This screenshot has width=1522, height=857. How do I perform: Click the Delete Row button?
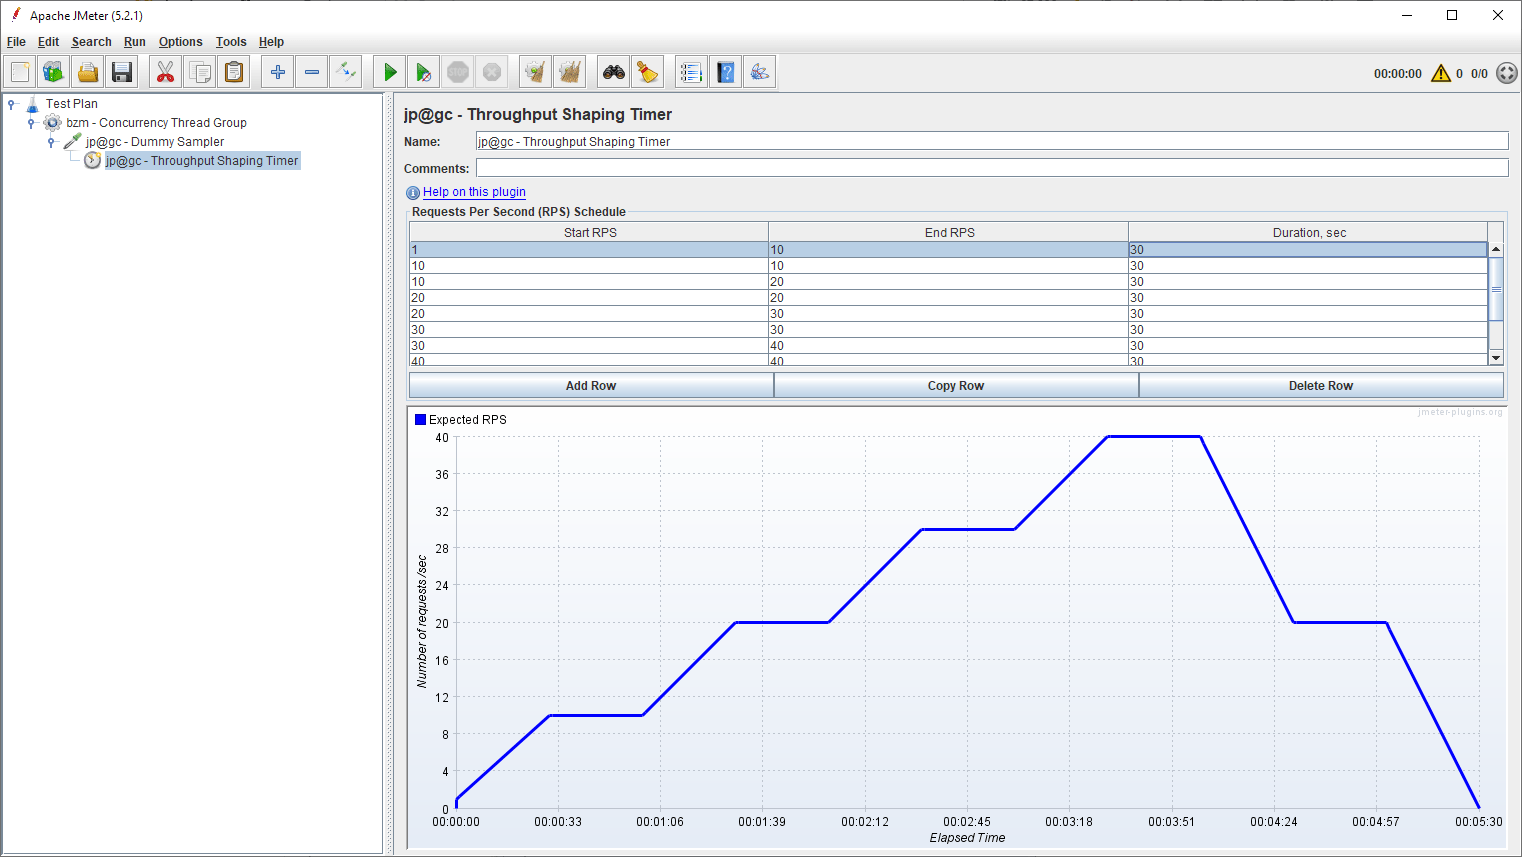tap(1321, 386)
